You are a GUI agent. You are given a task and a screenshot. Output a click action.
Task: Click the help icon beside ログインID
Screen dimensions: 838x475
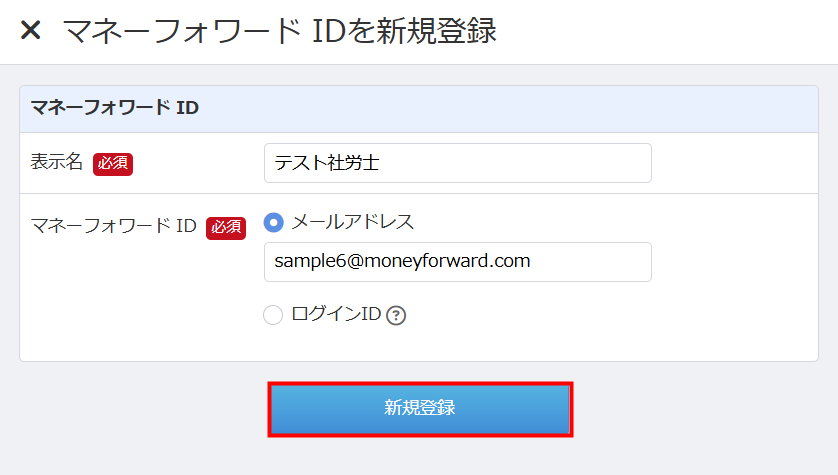397,315
